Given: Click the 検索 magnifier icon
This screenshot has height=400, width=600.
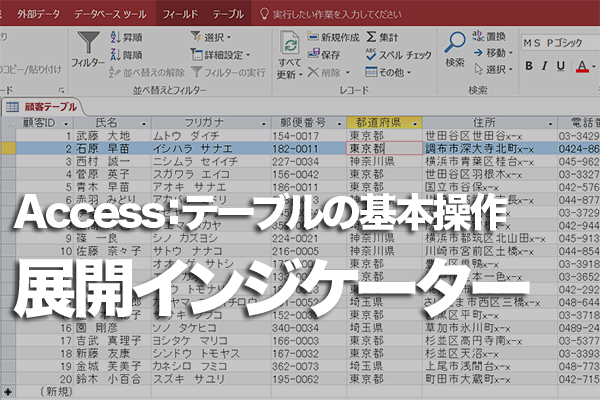Looking at the screenshot, I should click(x=455, y=43).
